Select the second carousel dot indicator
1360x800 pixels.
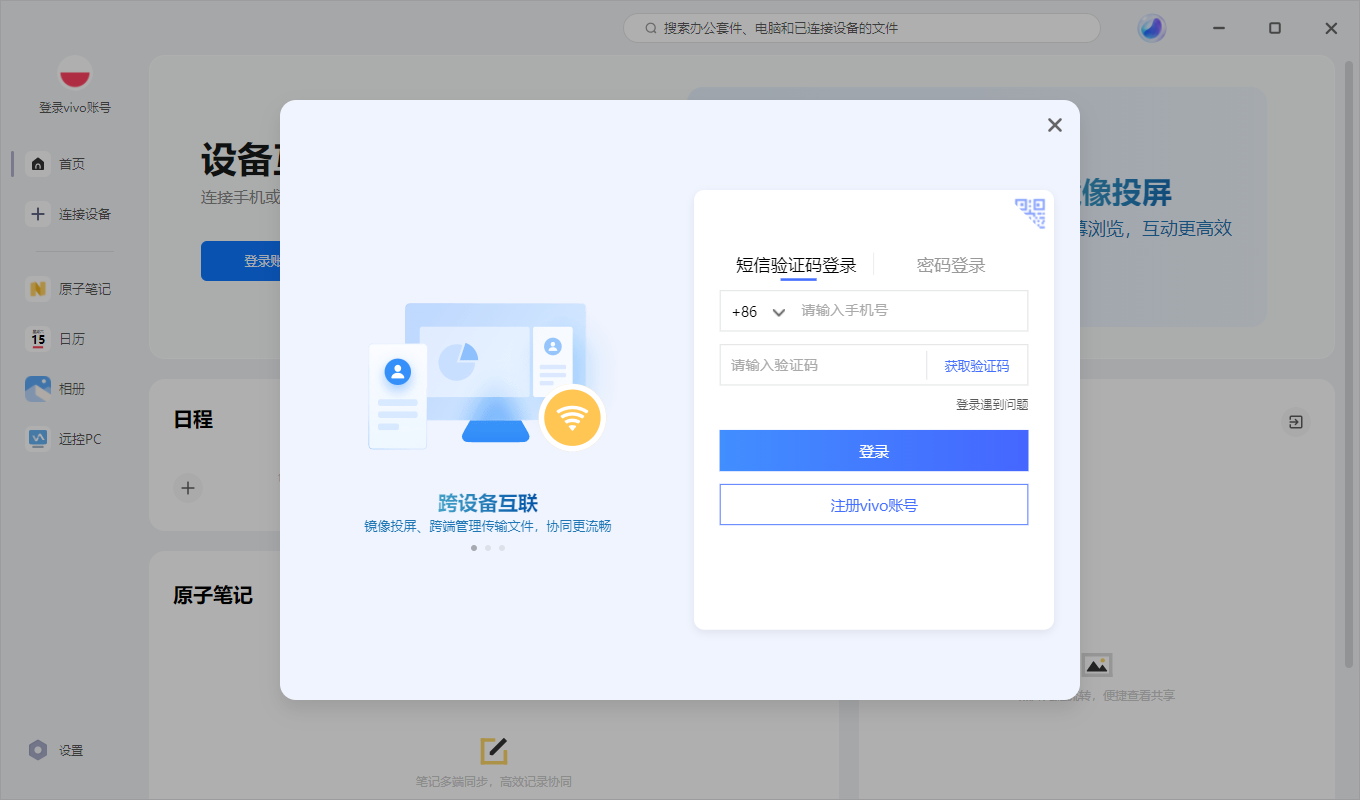pyautogui.click(x=488, y=548)
